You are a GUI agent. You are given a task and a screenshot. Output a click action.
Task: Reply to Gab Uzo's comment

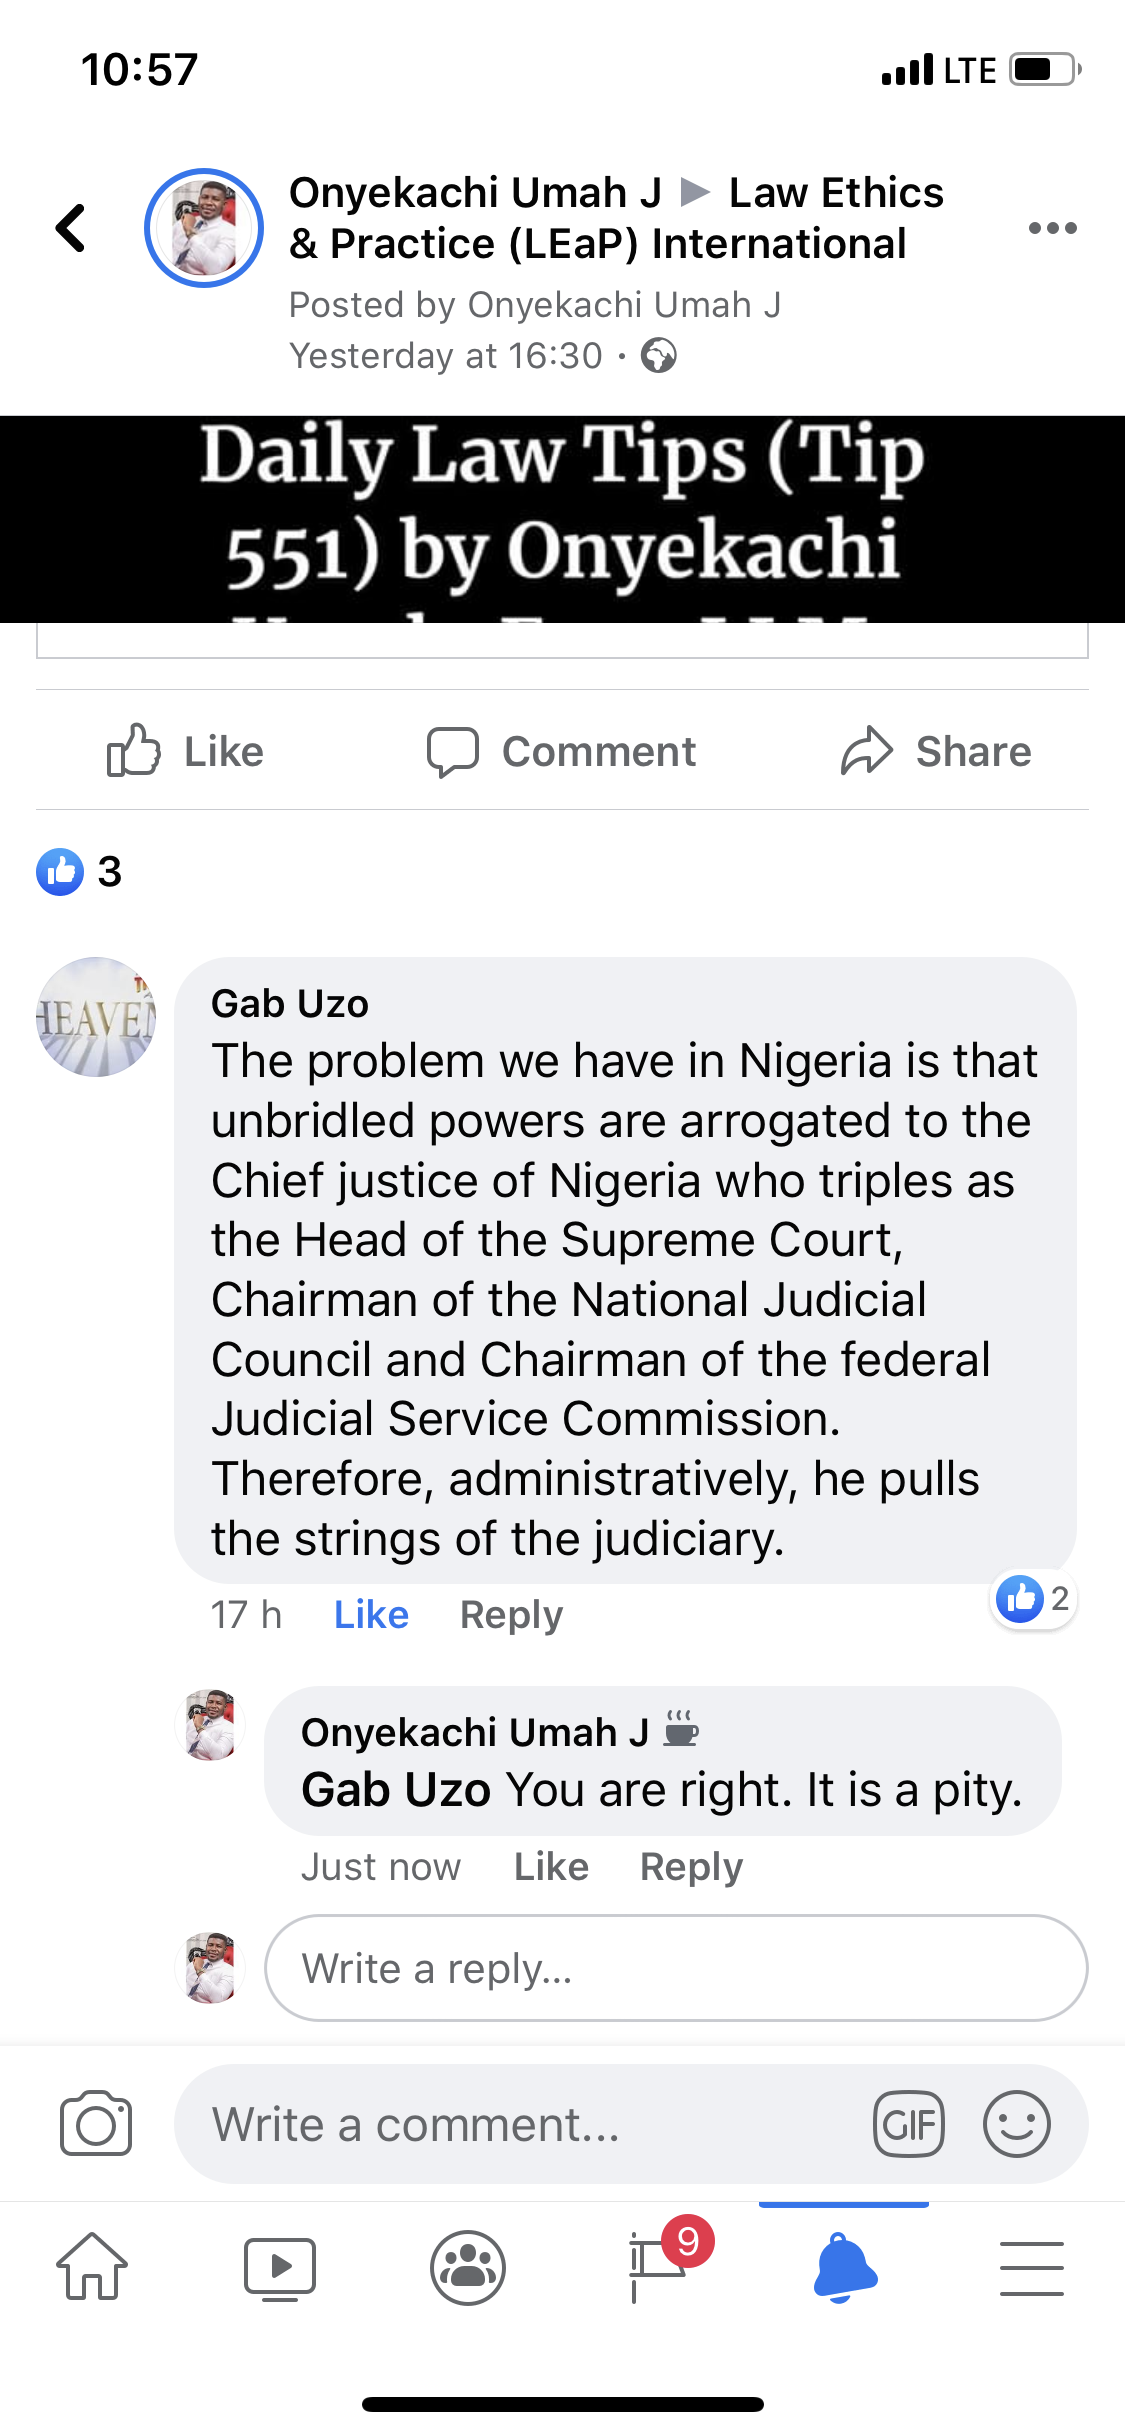click(511, 1615)
